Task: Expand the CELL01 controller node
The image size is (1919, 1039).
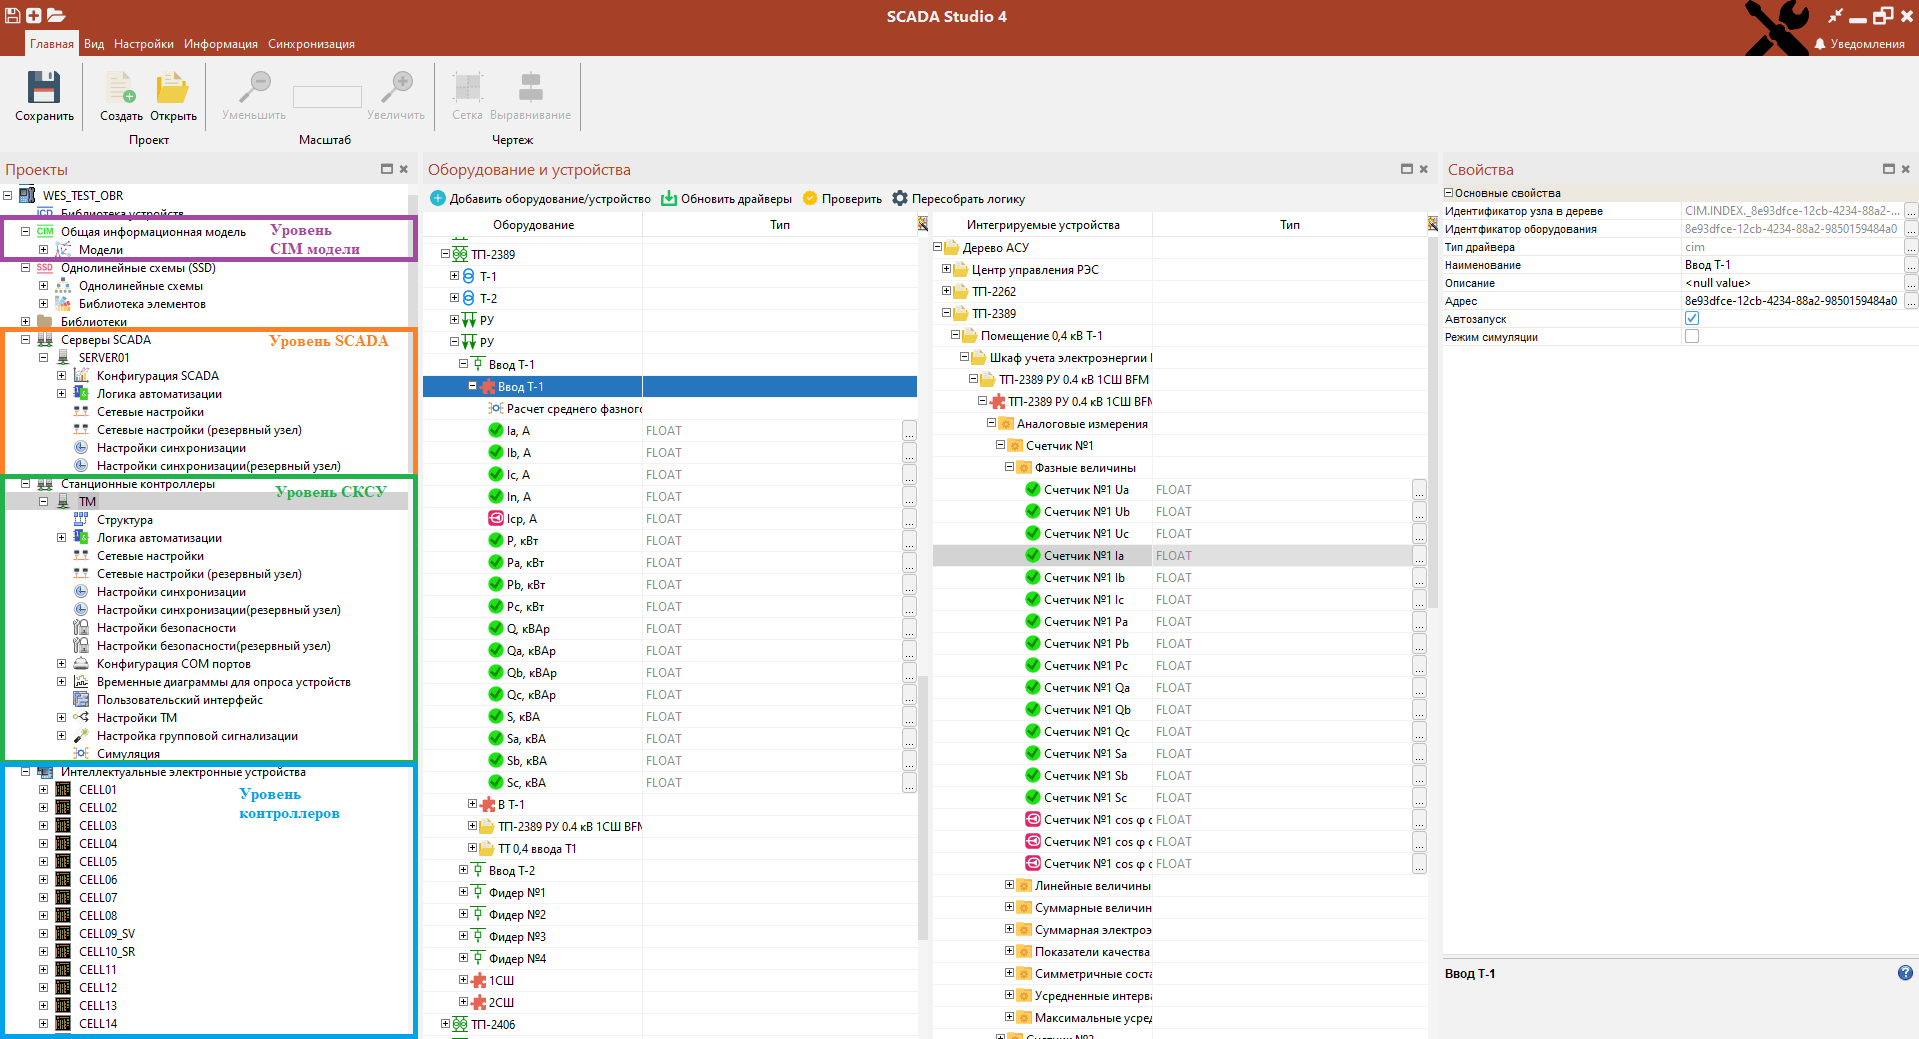Action: [x=43, y=789]
